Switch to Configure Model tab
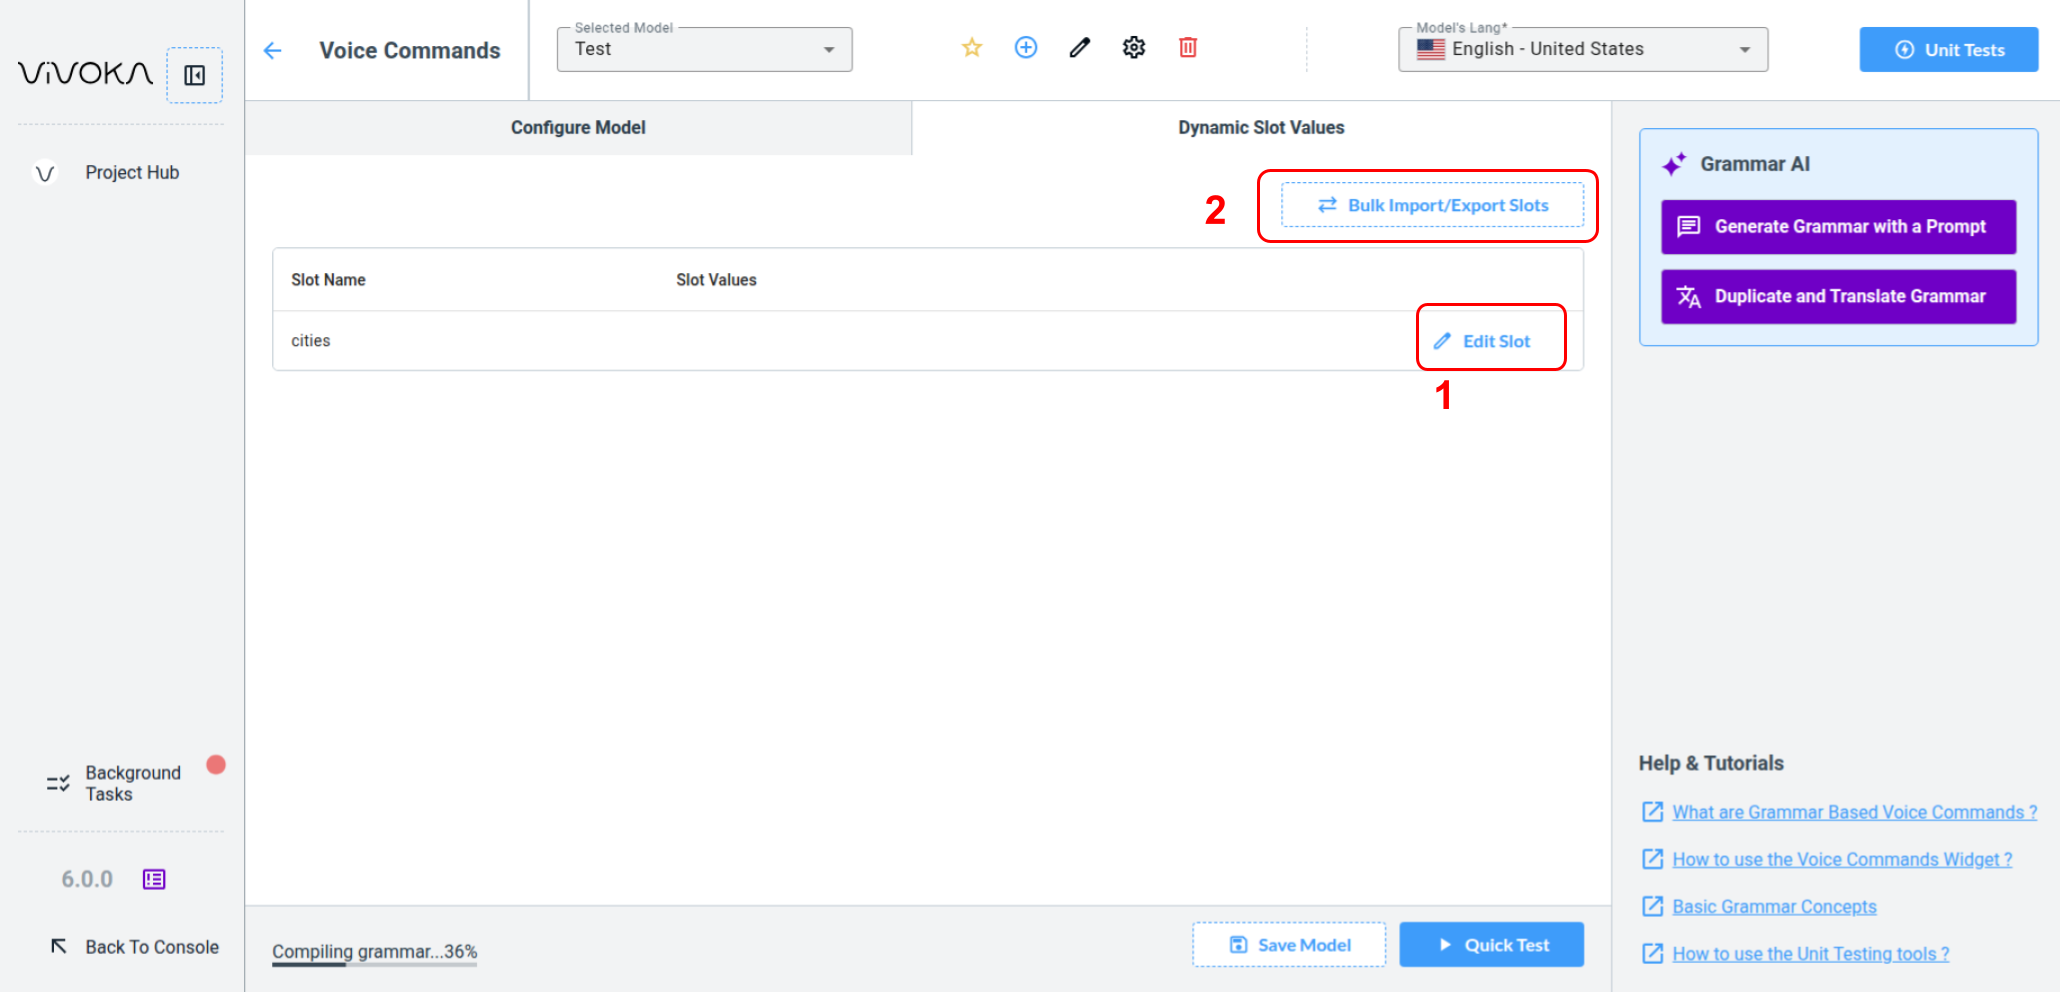2060x993 pixels. [578, 127]
